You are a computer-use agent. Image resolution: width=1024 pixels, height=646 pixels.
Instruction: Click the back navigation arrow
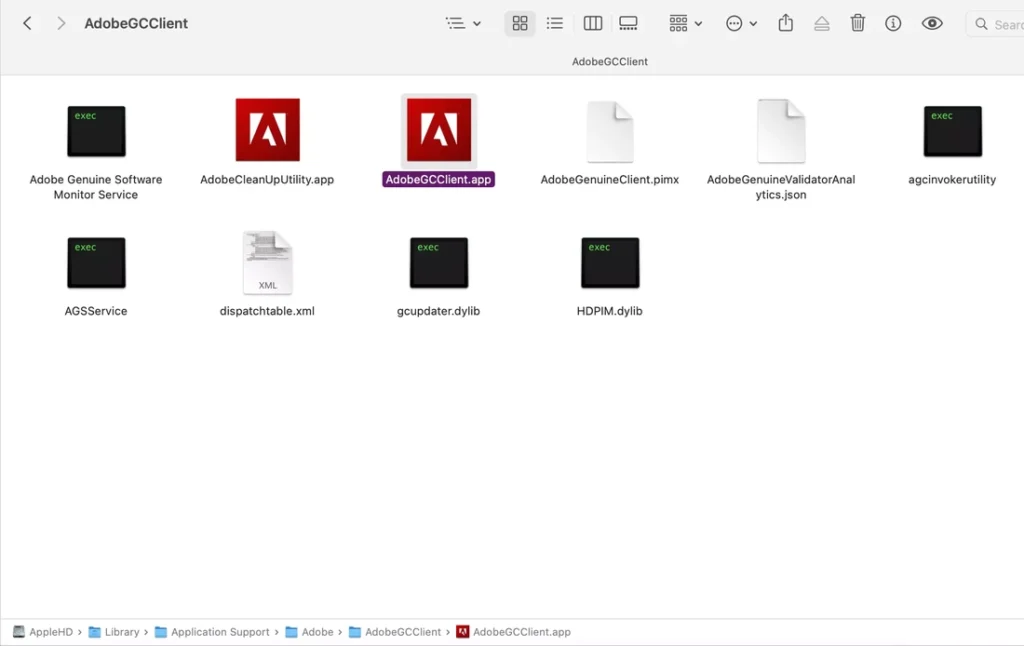[26, 22]
